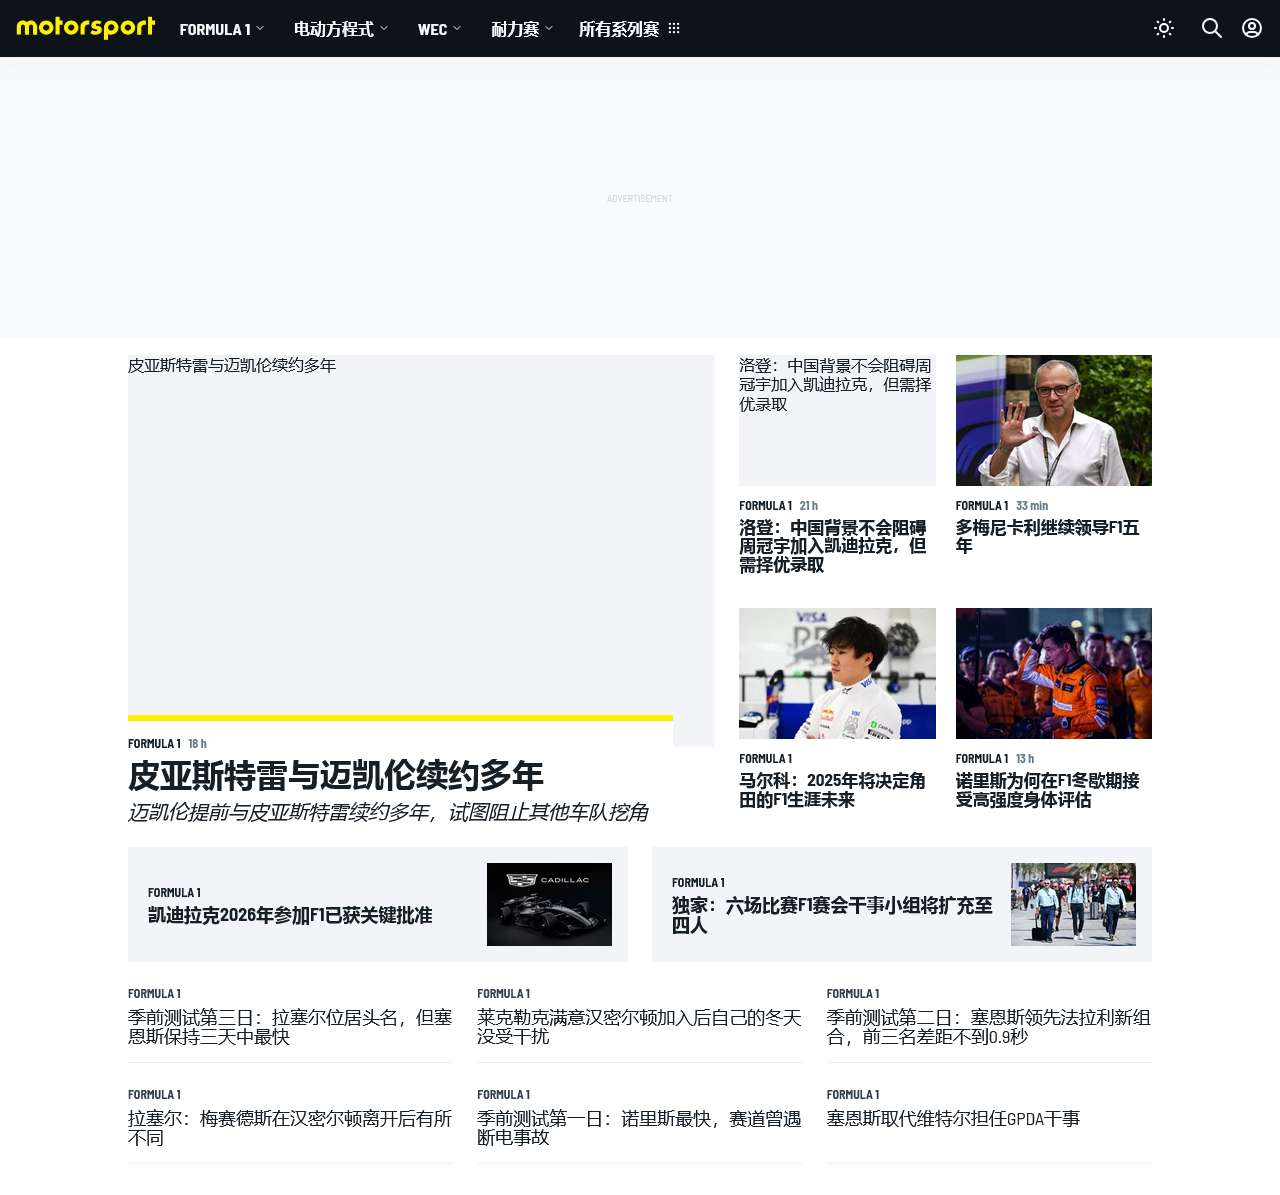Image resolution: width=1280 pixels, height=1195 pixels.
Task: Select WEC in the top navigation
Action: coord(432,29)
